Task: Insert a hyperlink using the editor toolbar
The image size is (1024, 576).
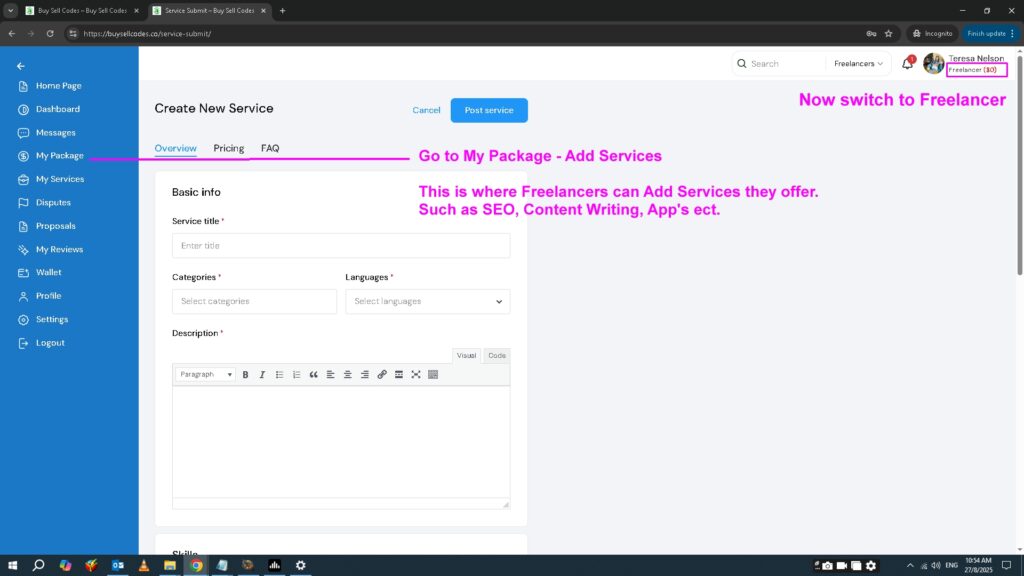Action: [381, 374]
